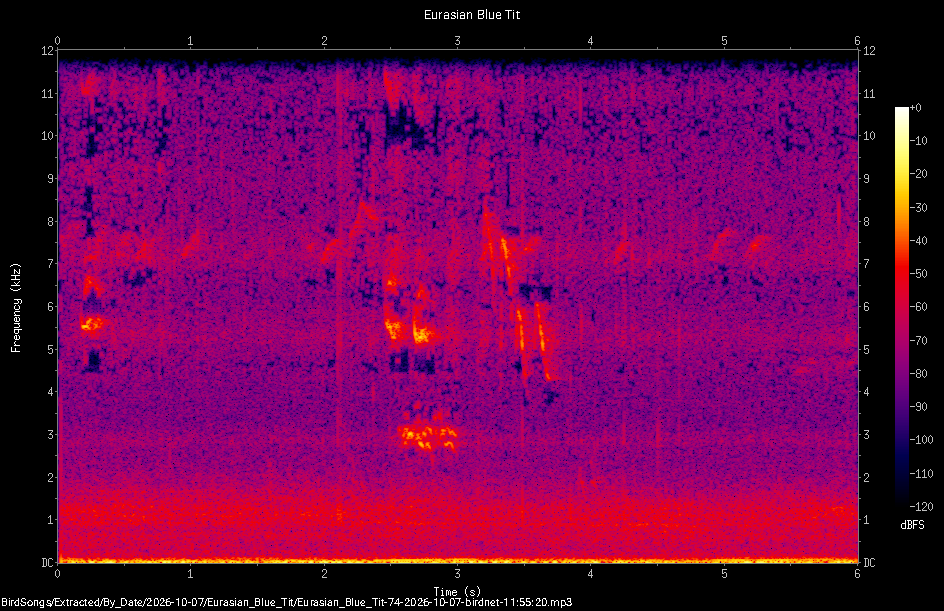The image size is (944, 611).
Task: Click the 'DC' label on right frequency axis
Action: (x=869, y=563)
